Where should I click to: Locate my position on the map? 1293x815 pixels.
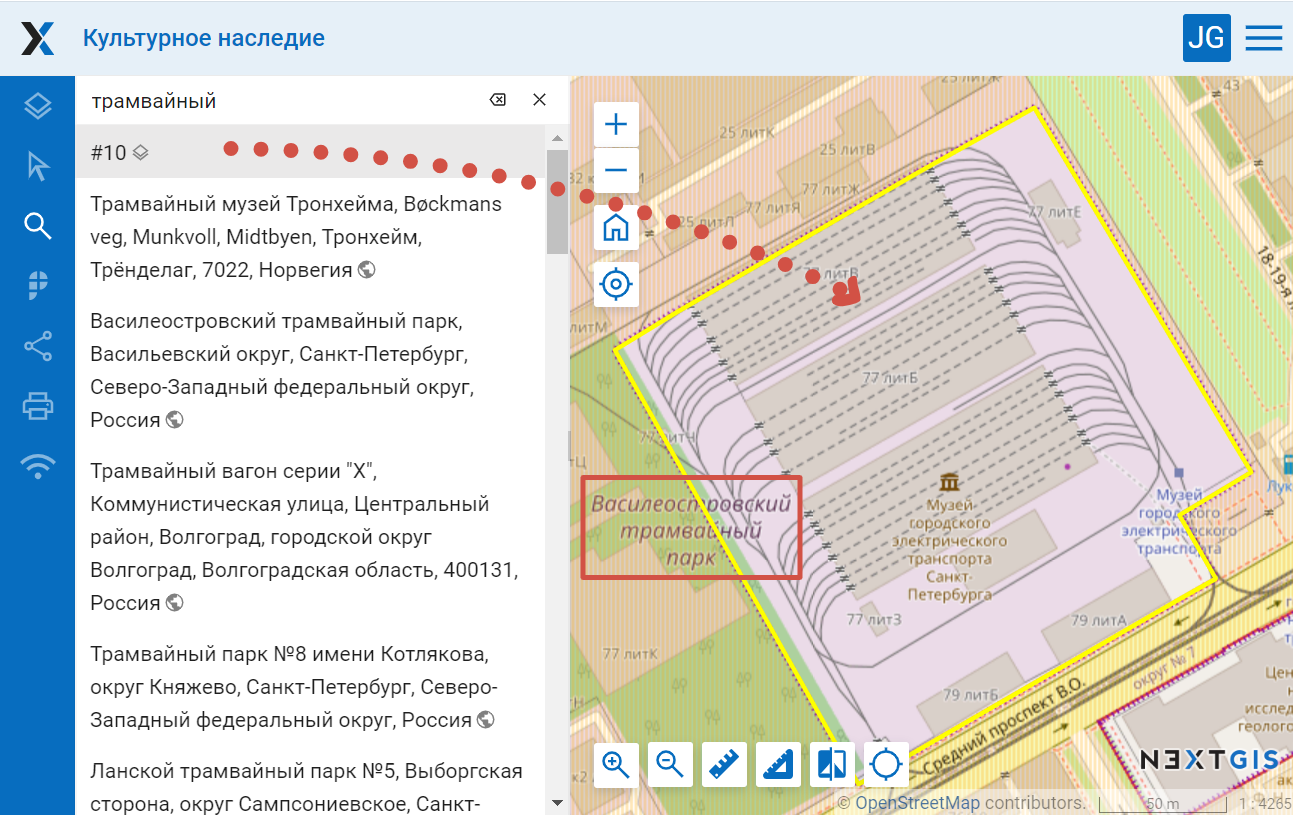point(616,285)
